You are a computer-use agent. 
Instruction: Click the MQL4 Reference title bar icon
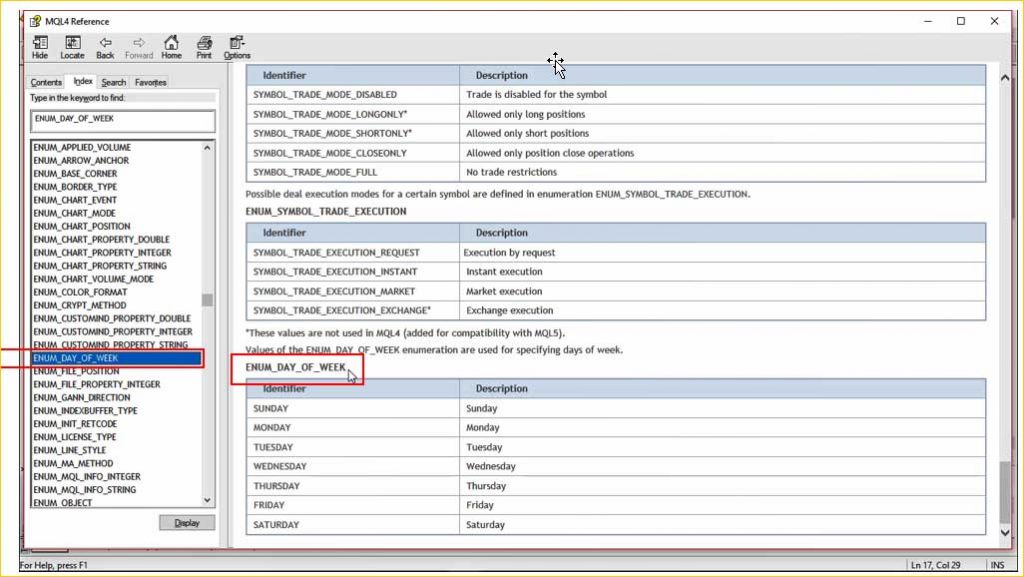pyautogui.click(x=35, y=22)
